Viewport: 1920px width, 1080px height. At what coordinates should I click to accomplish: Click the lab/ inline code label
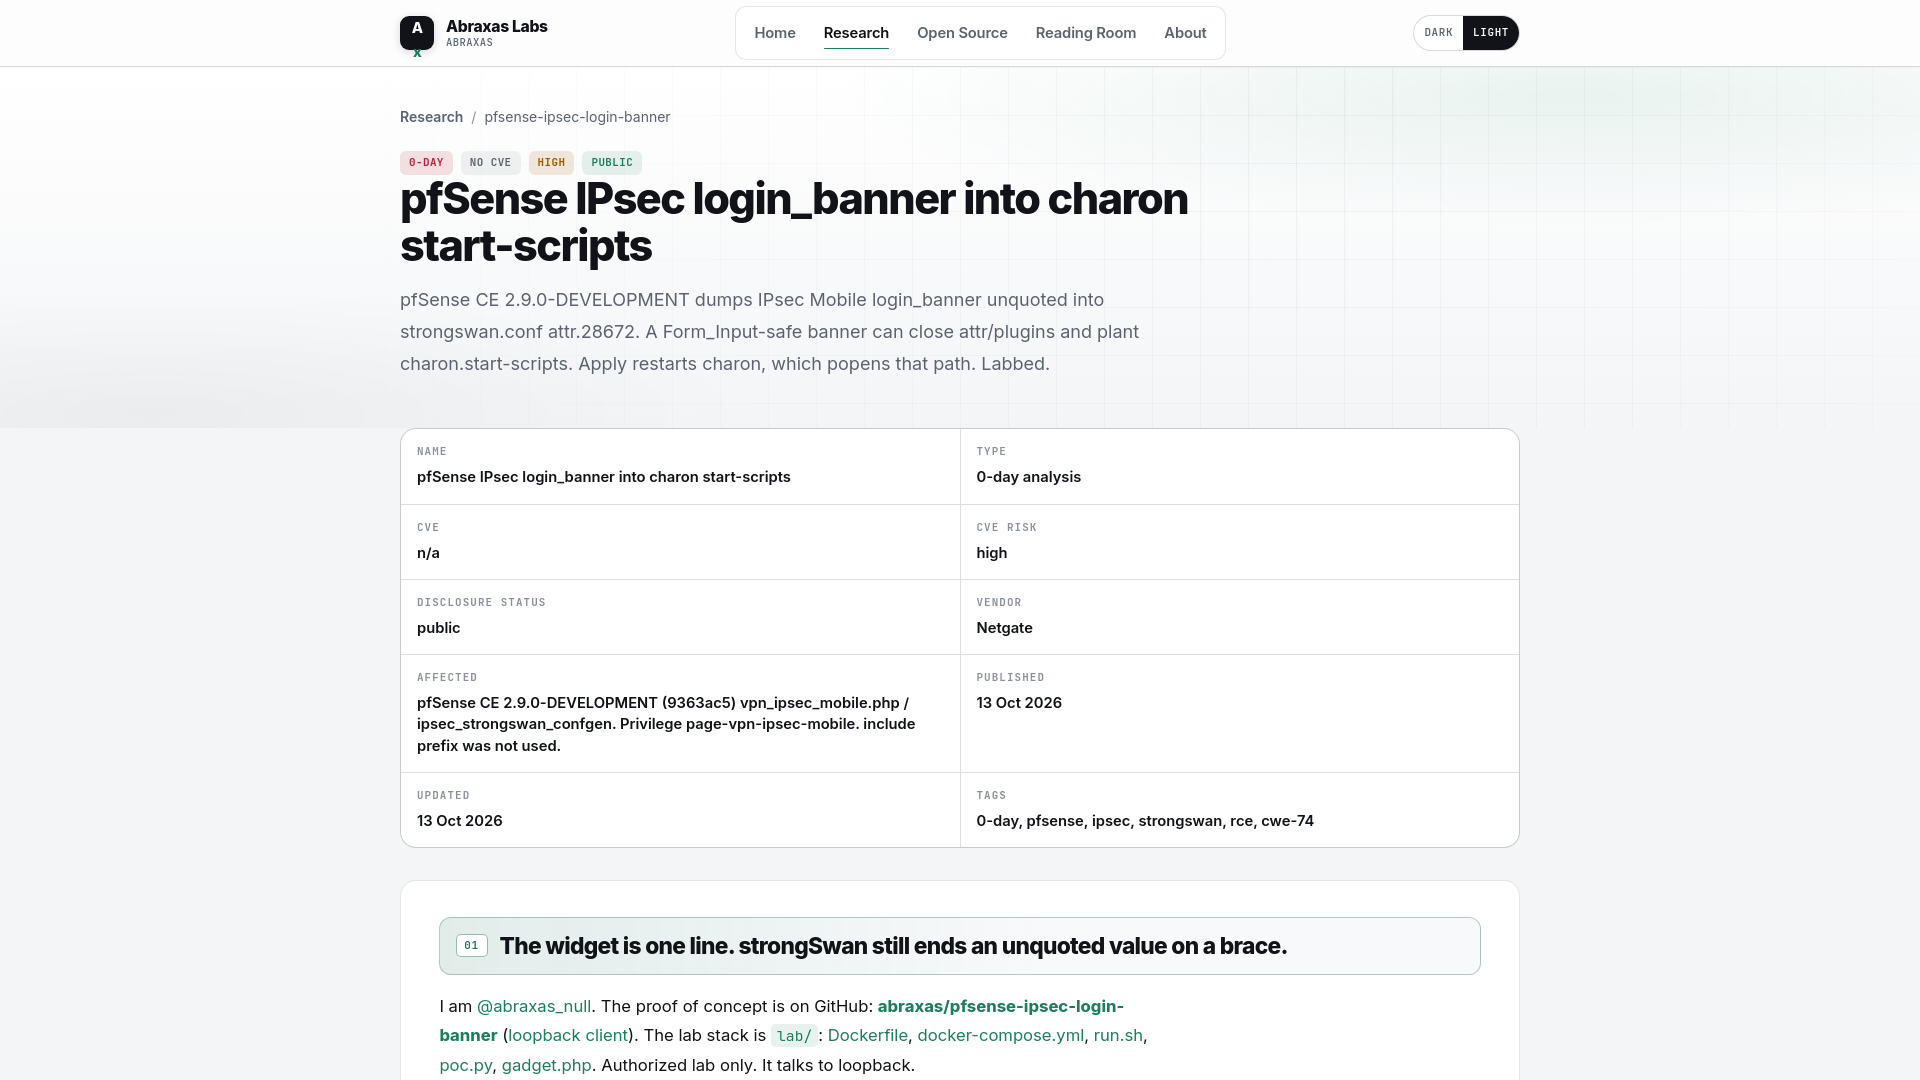click(x=794, y=1036)
